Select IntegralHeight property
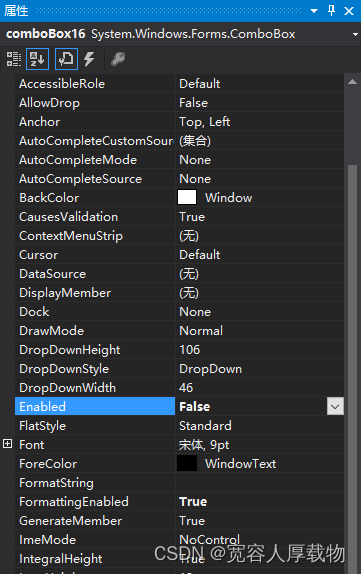The width and height of the screenshot is (361, 574). pyautogui.click(x=61, y=559)
